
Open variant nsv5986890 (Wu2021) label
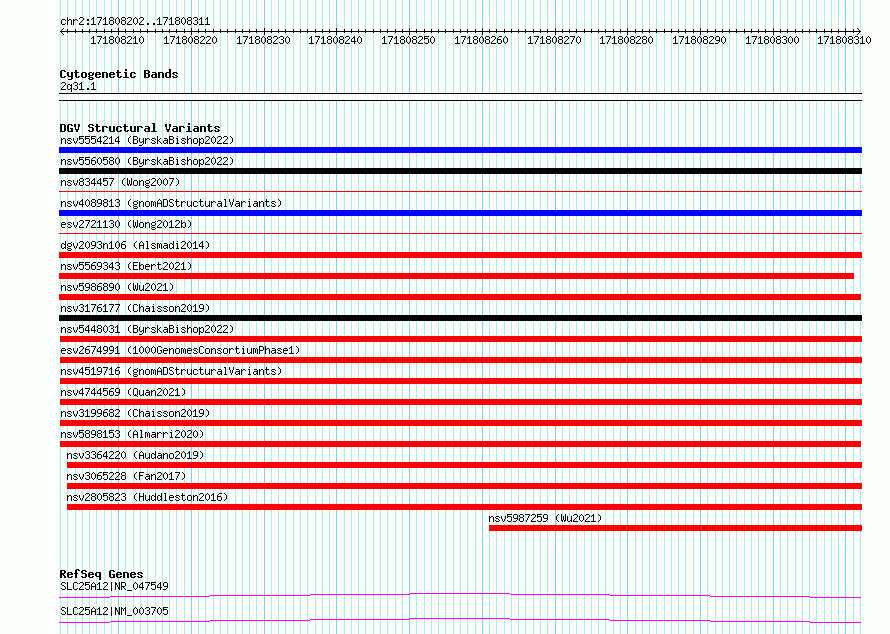tap(117, 287)
